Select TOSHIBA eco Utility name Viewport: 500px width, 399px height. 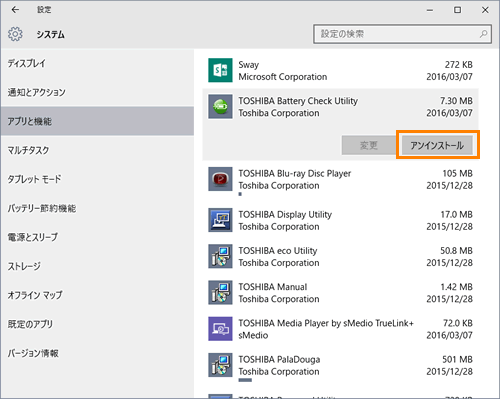pyautogui.click(x=278, y=251)
